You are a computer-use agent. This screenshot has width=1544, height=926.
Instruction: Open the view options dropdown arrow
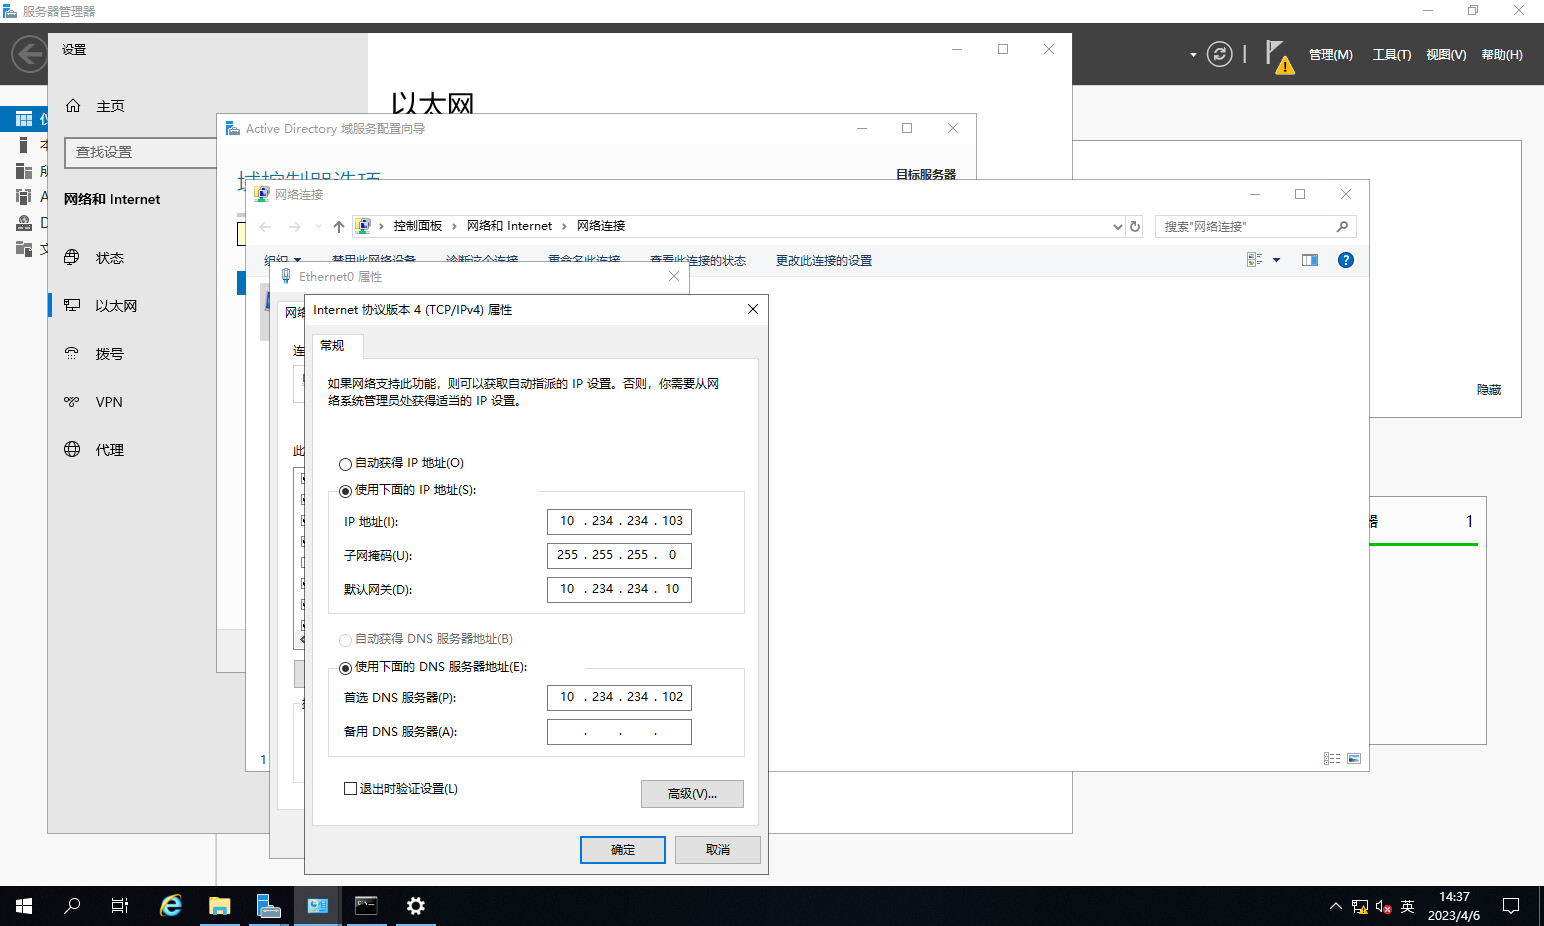coord(1276,260)
